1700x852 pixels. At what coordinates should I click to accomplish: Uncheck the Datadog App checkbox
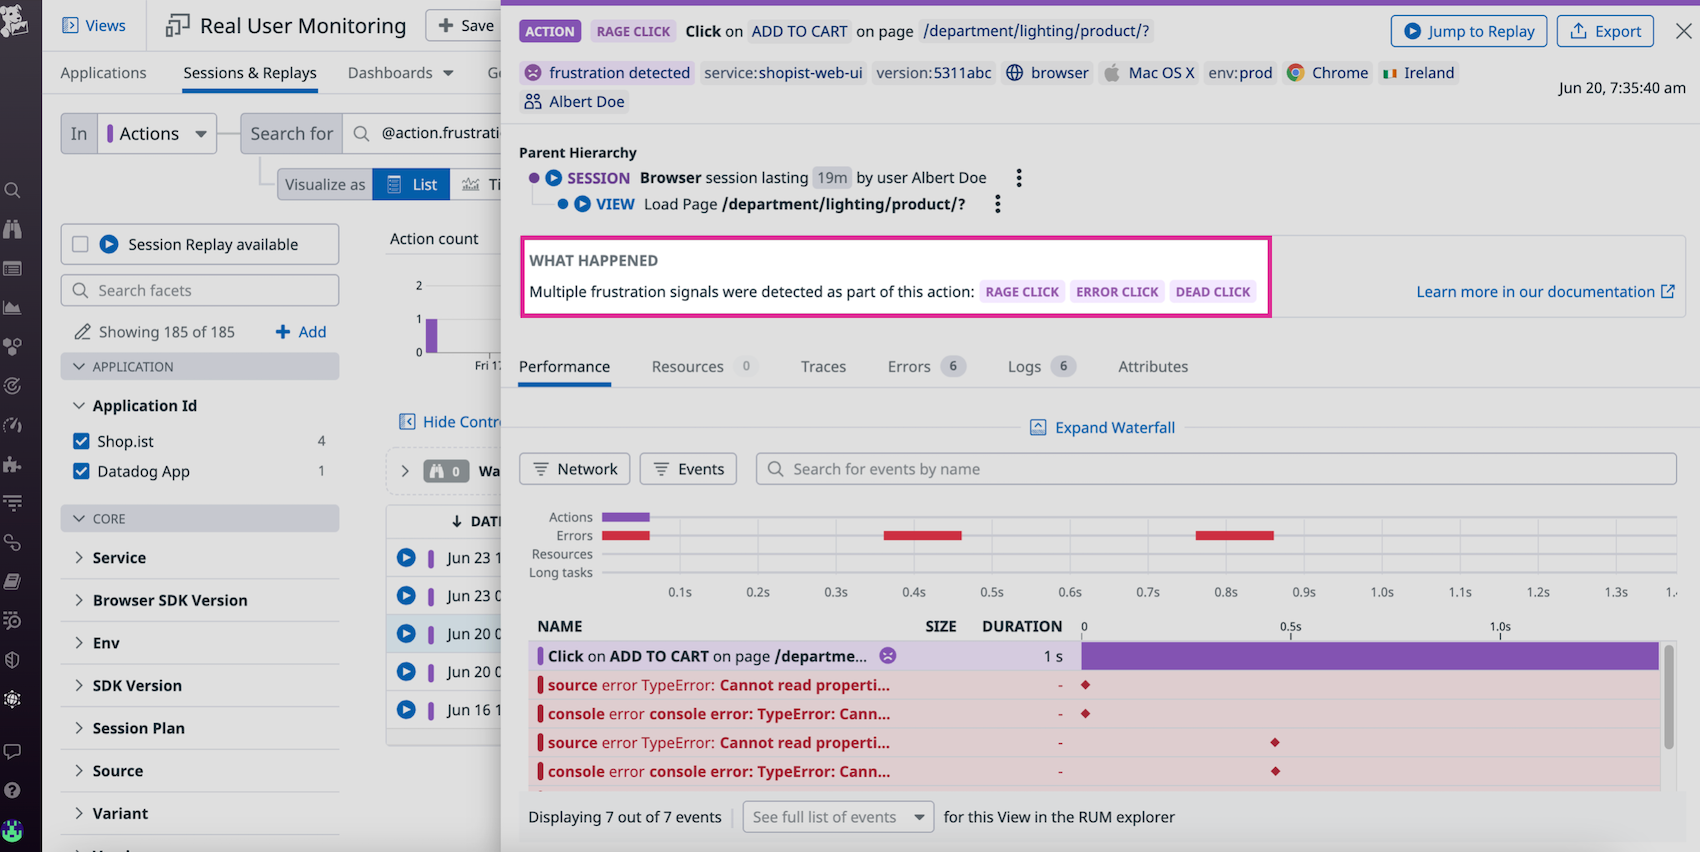tap(82, 471)
